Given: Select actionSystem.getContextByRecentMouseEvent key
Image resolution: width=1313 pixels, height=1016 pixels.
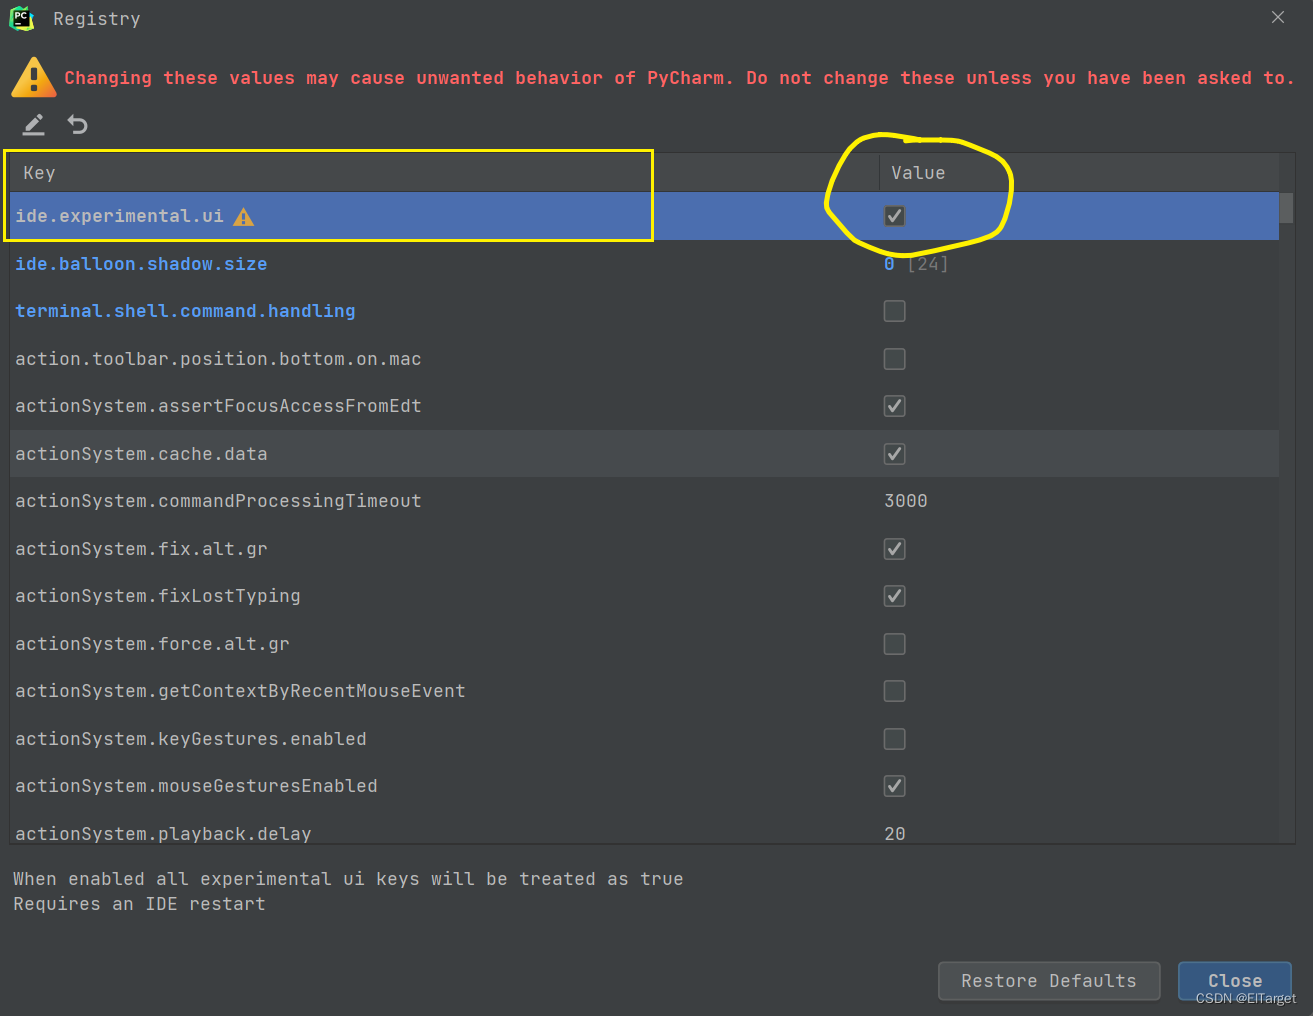Looking at the screenshot, I should [240, 691].
